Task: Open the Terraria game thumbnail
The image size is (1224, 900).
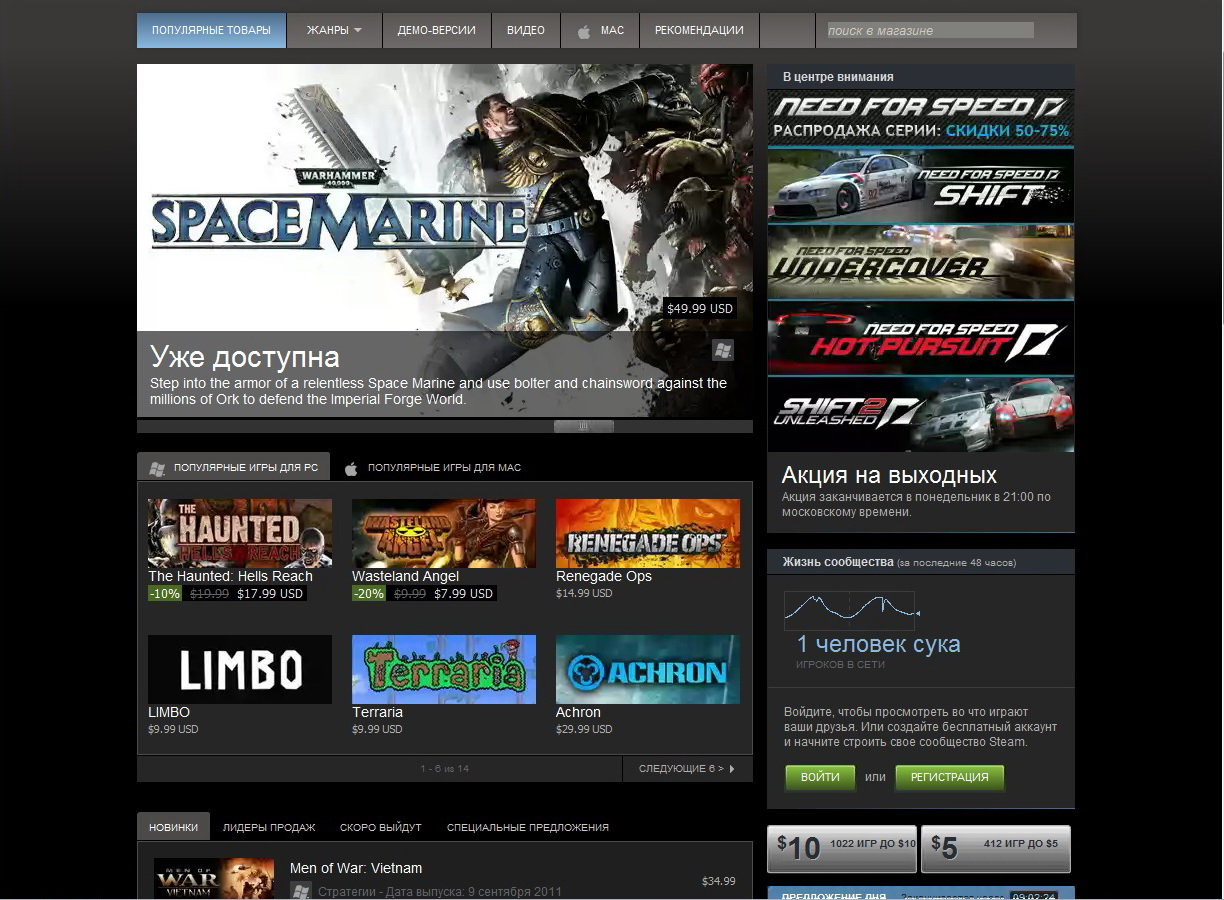Action: coord(444,669)
